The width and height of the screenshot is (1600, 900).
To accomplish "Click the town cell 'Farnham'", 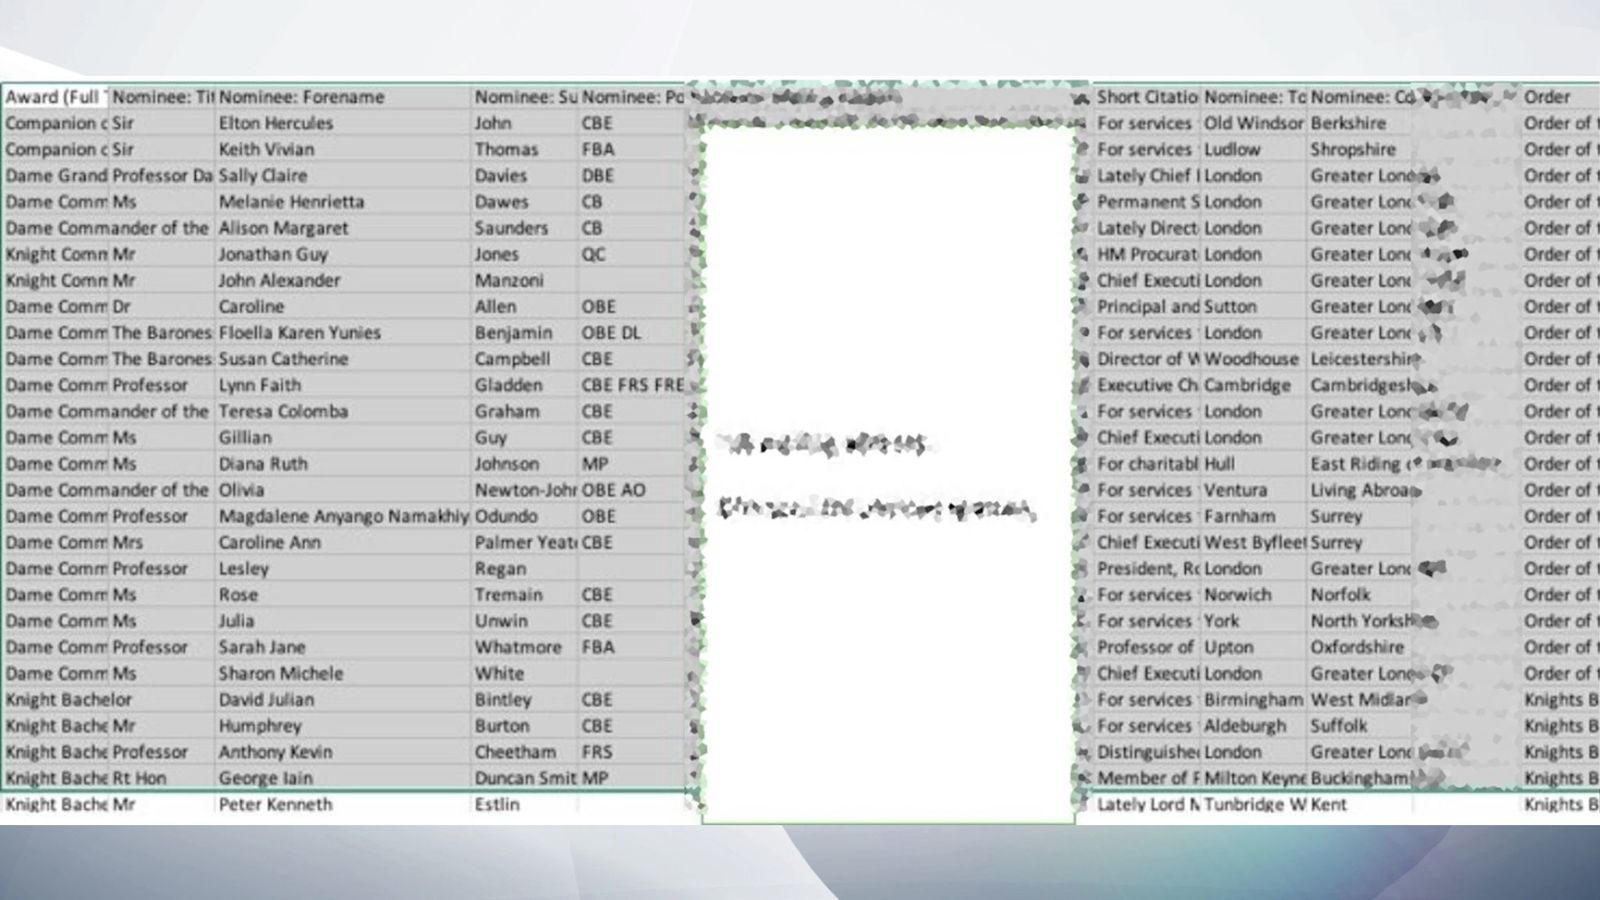I will coord(1254,516).
